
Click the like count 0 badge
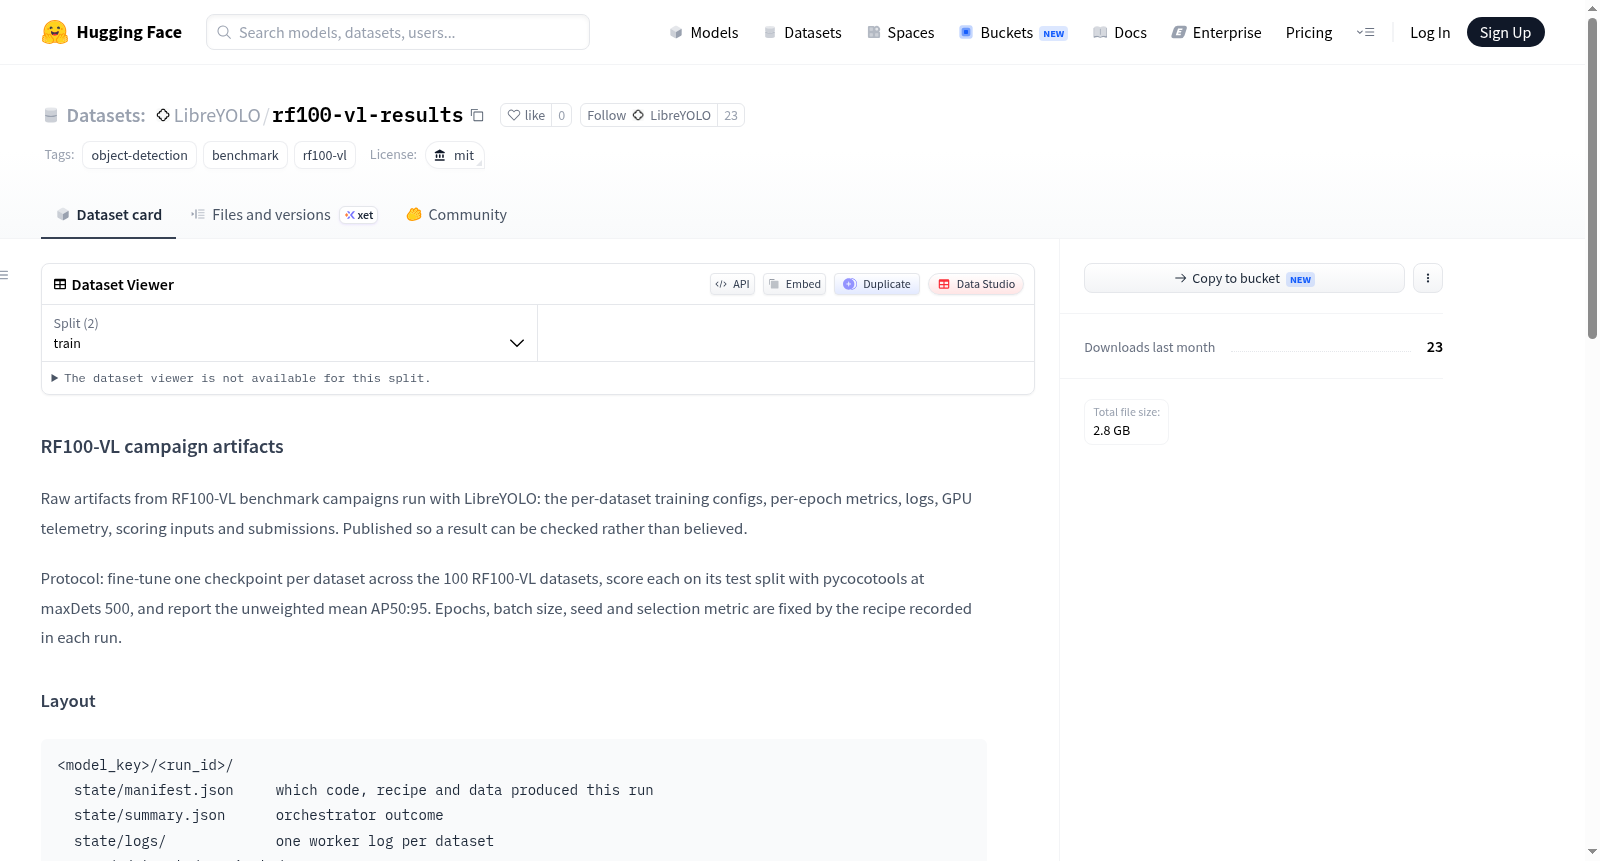click(562, 115)
